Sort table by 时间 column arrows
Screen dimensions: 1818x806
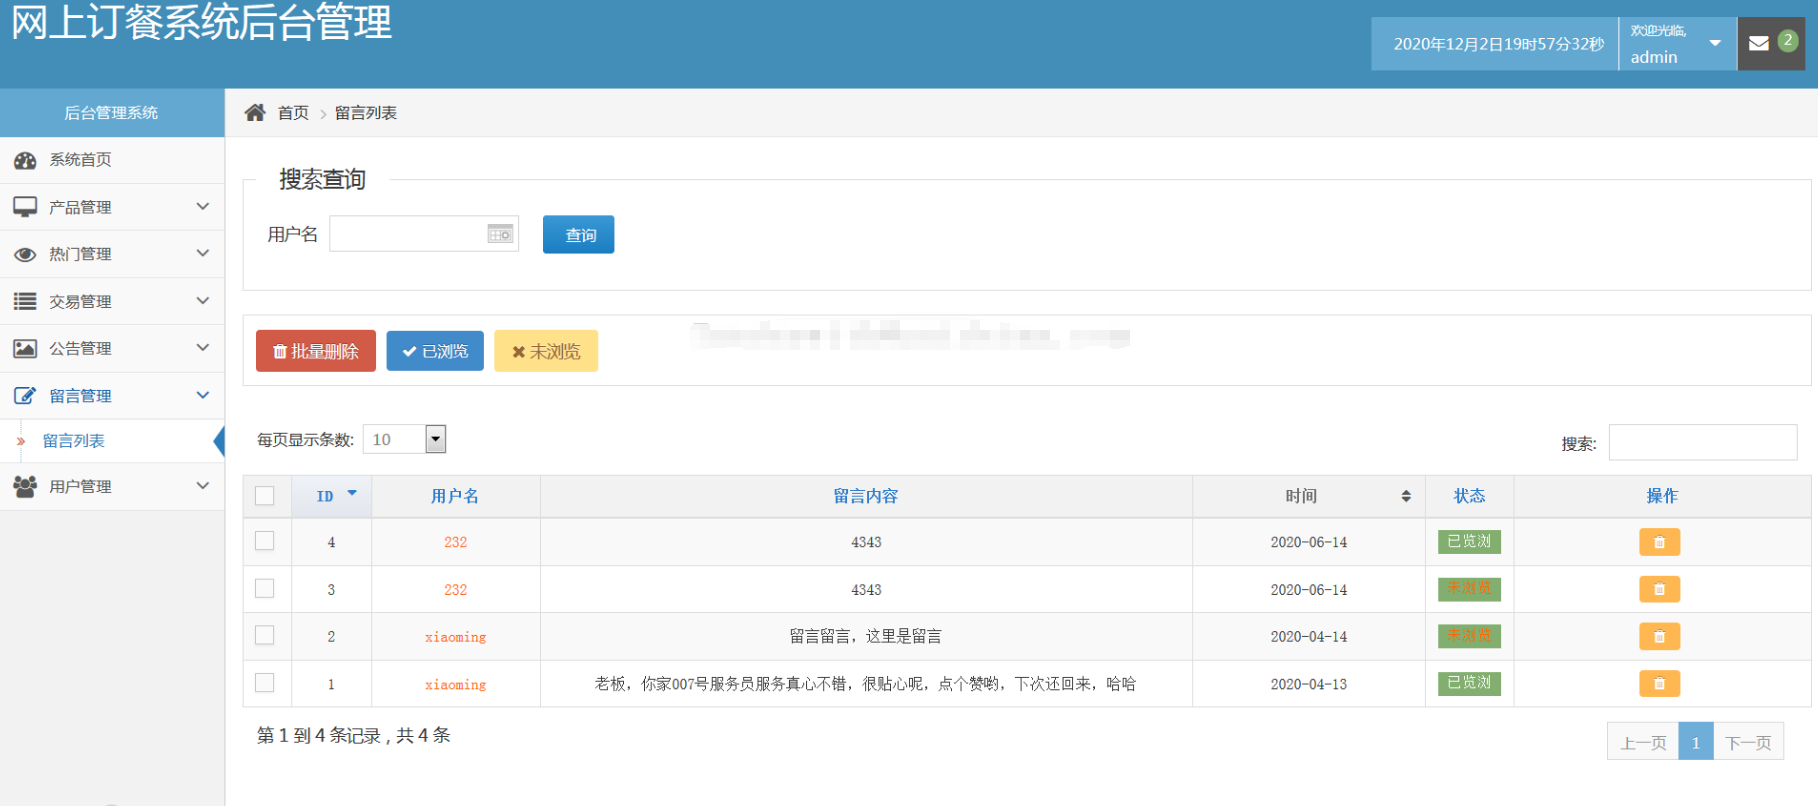point(1406,496)
